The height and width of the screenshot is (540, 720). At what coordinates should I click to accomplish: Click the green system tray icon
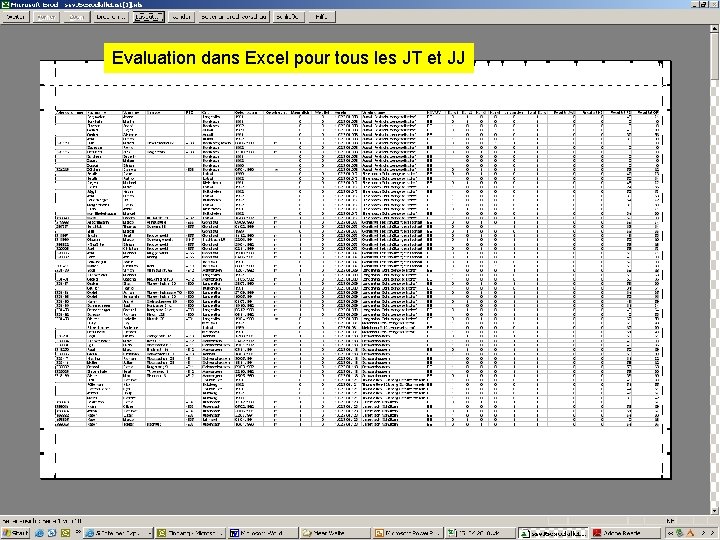point(680,533)
